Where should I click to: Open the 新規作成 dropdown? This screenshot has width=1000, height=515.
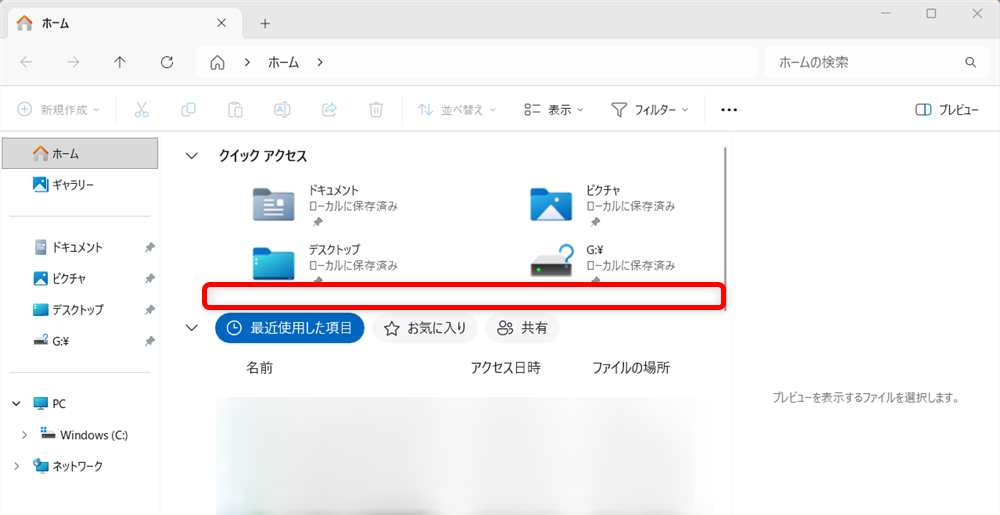(59, 110)
